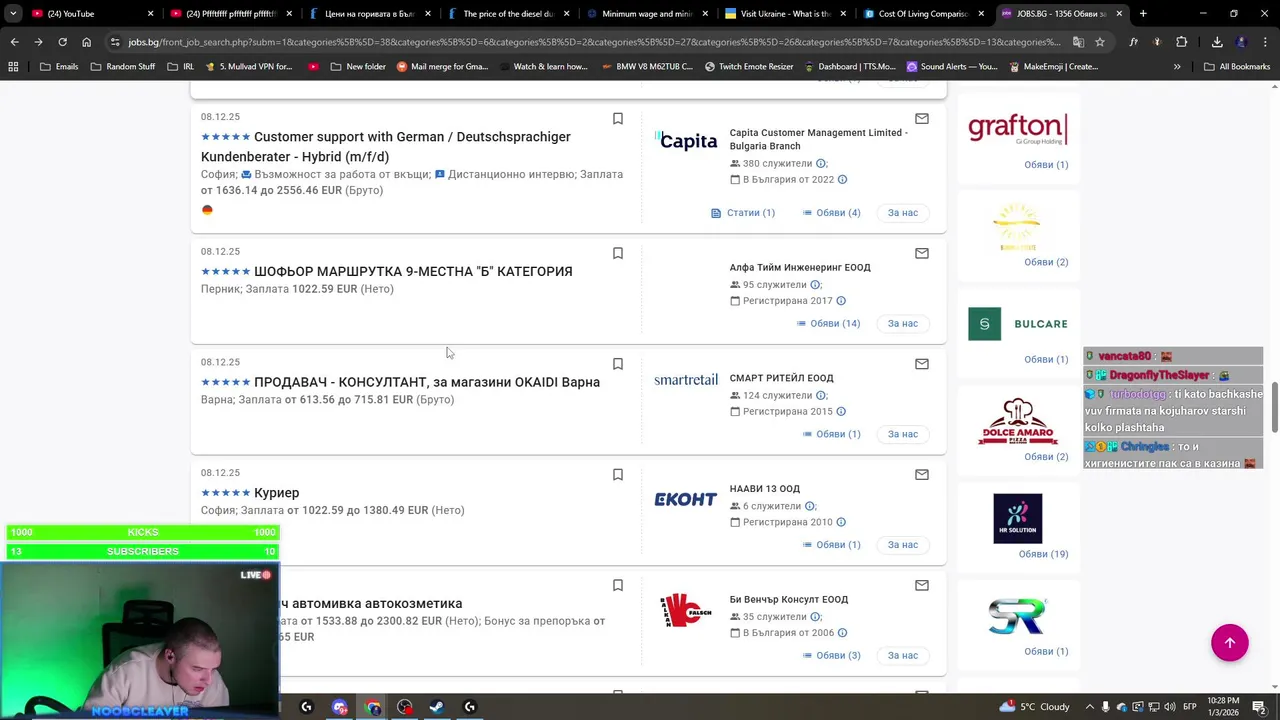Open Алфа Тайм Обяви (14) link

click(x=828, y=324)
